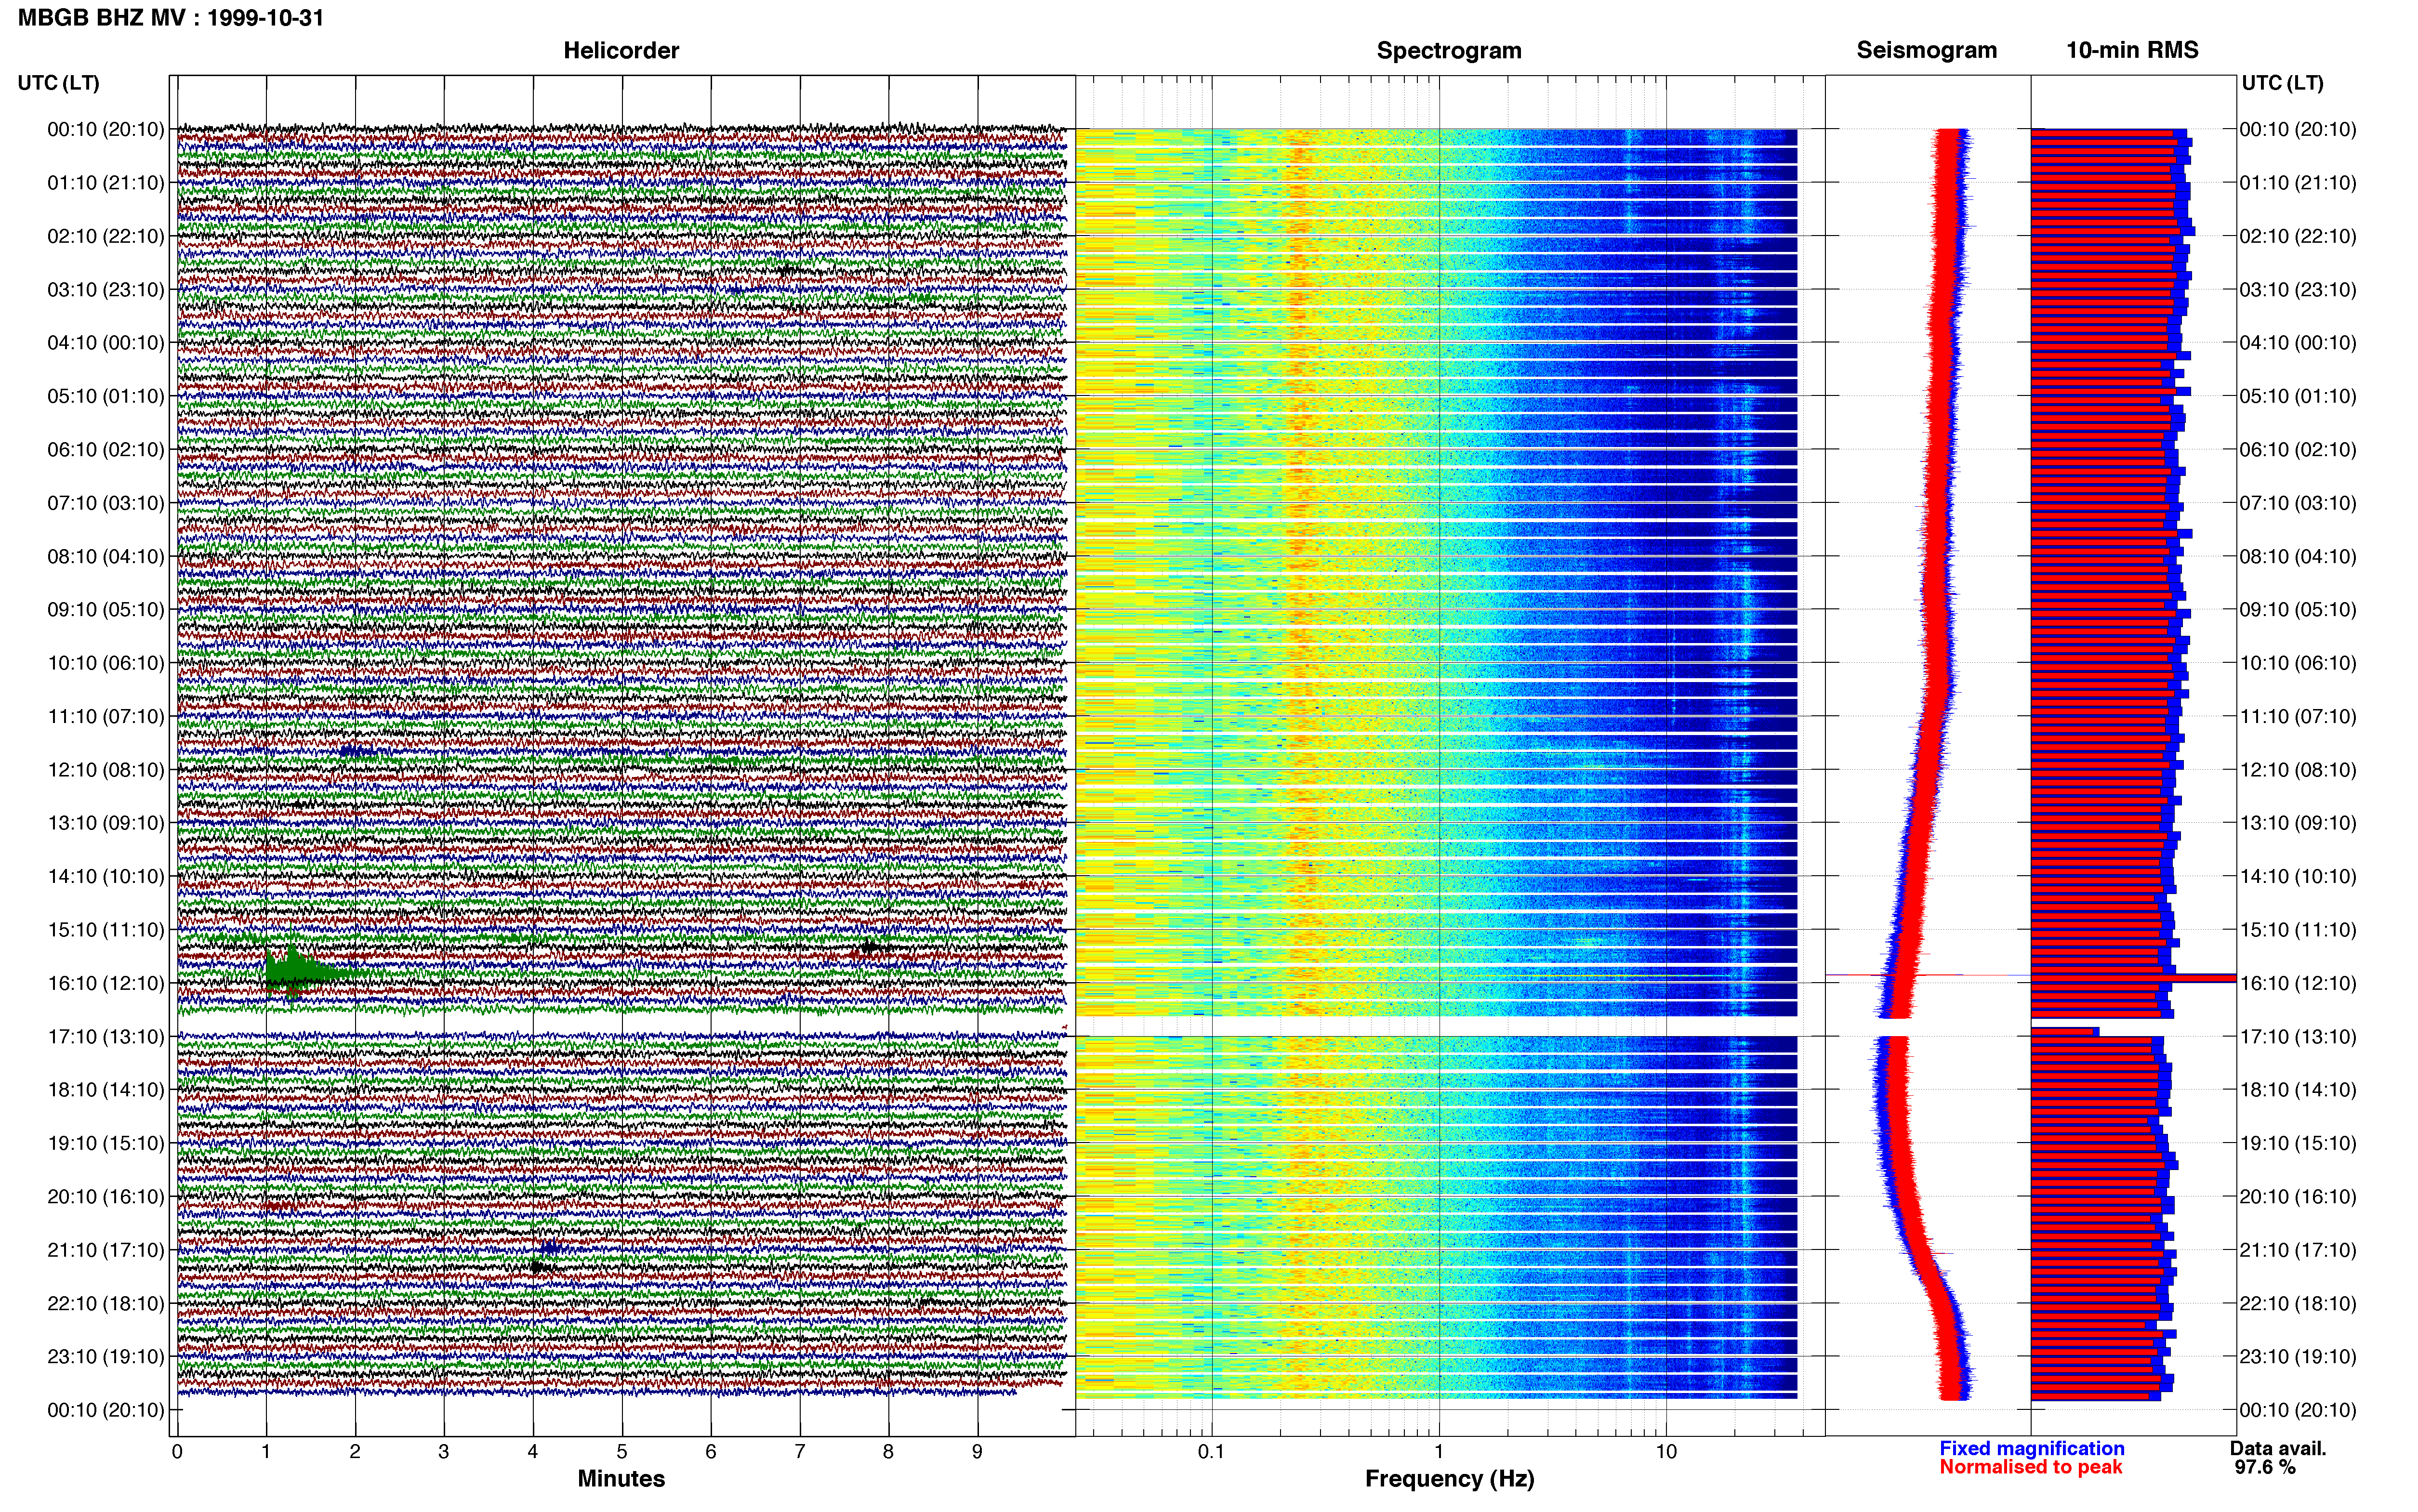
Task: Click the red spike line in Seismogram panel
Action: (x=1927, y=975)
